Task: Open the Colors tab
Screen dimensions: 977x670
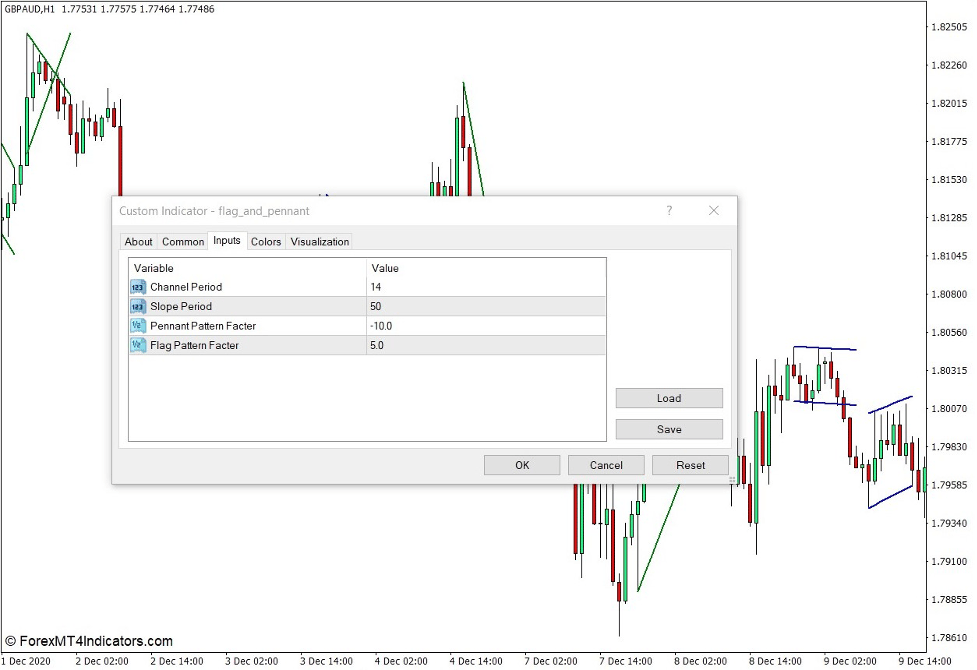Action: (265, 241)
